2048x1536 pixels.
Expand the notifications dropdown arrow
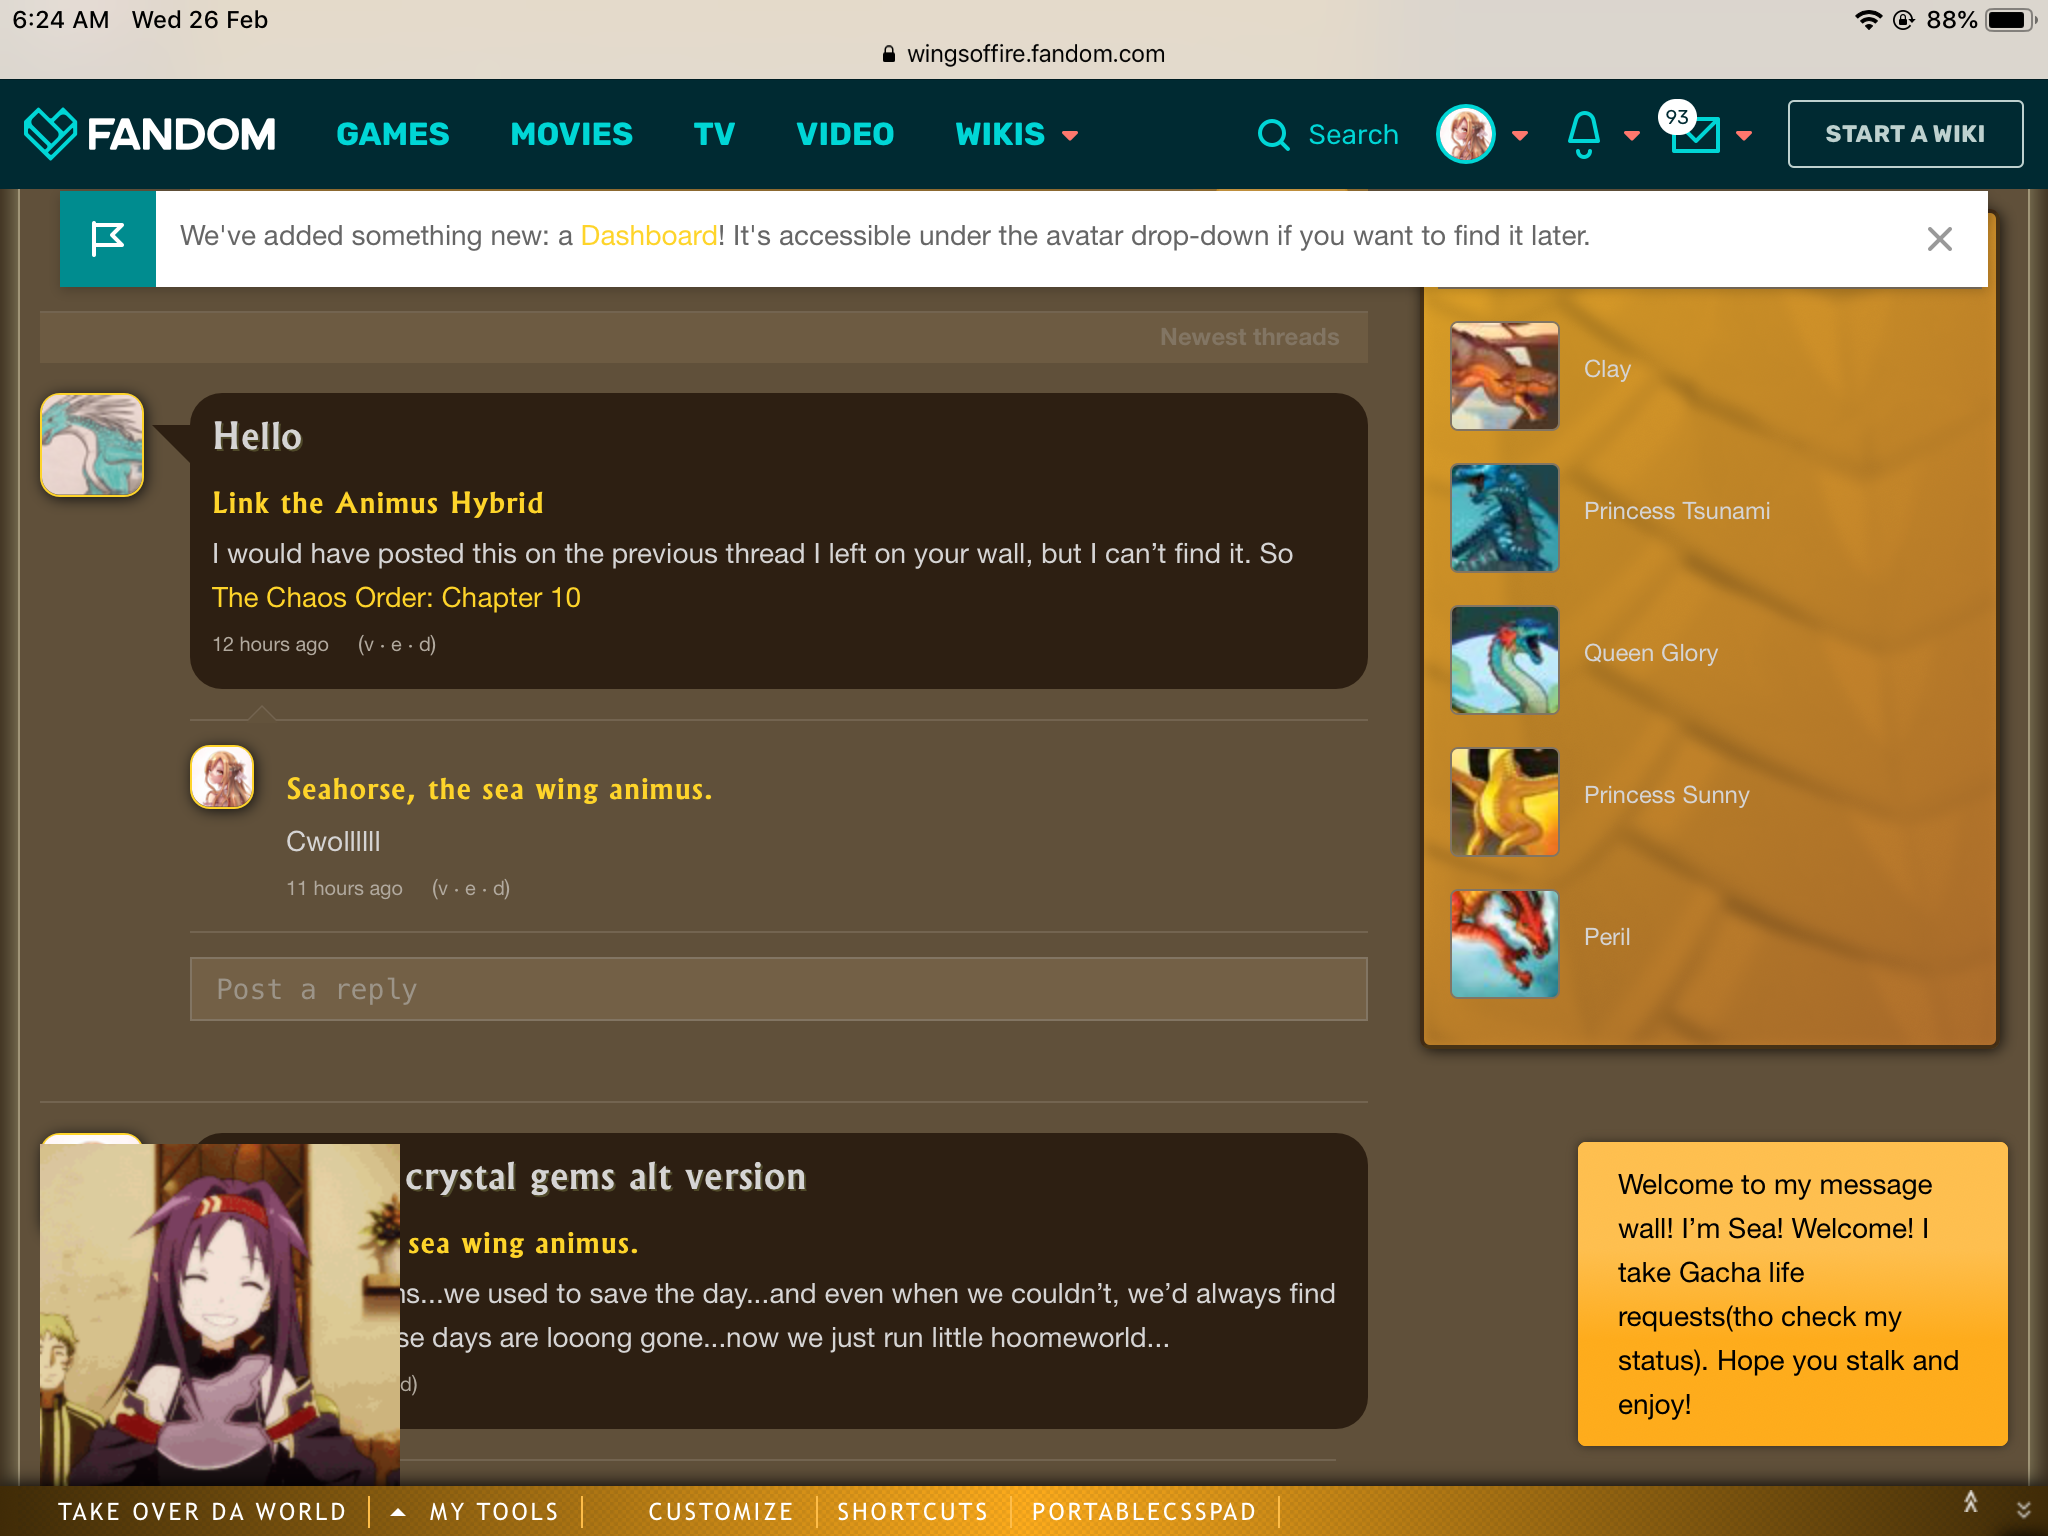point(1632,136)
